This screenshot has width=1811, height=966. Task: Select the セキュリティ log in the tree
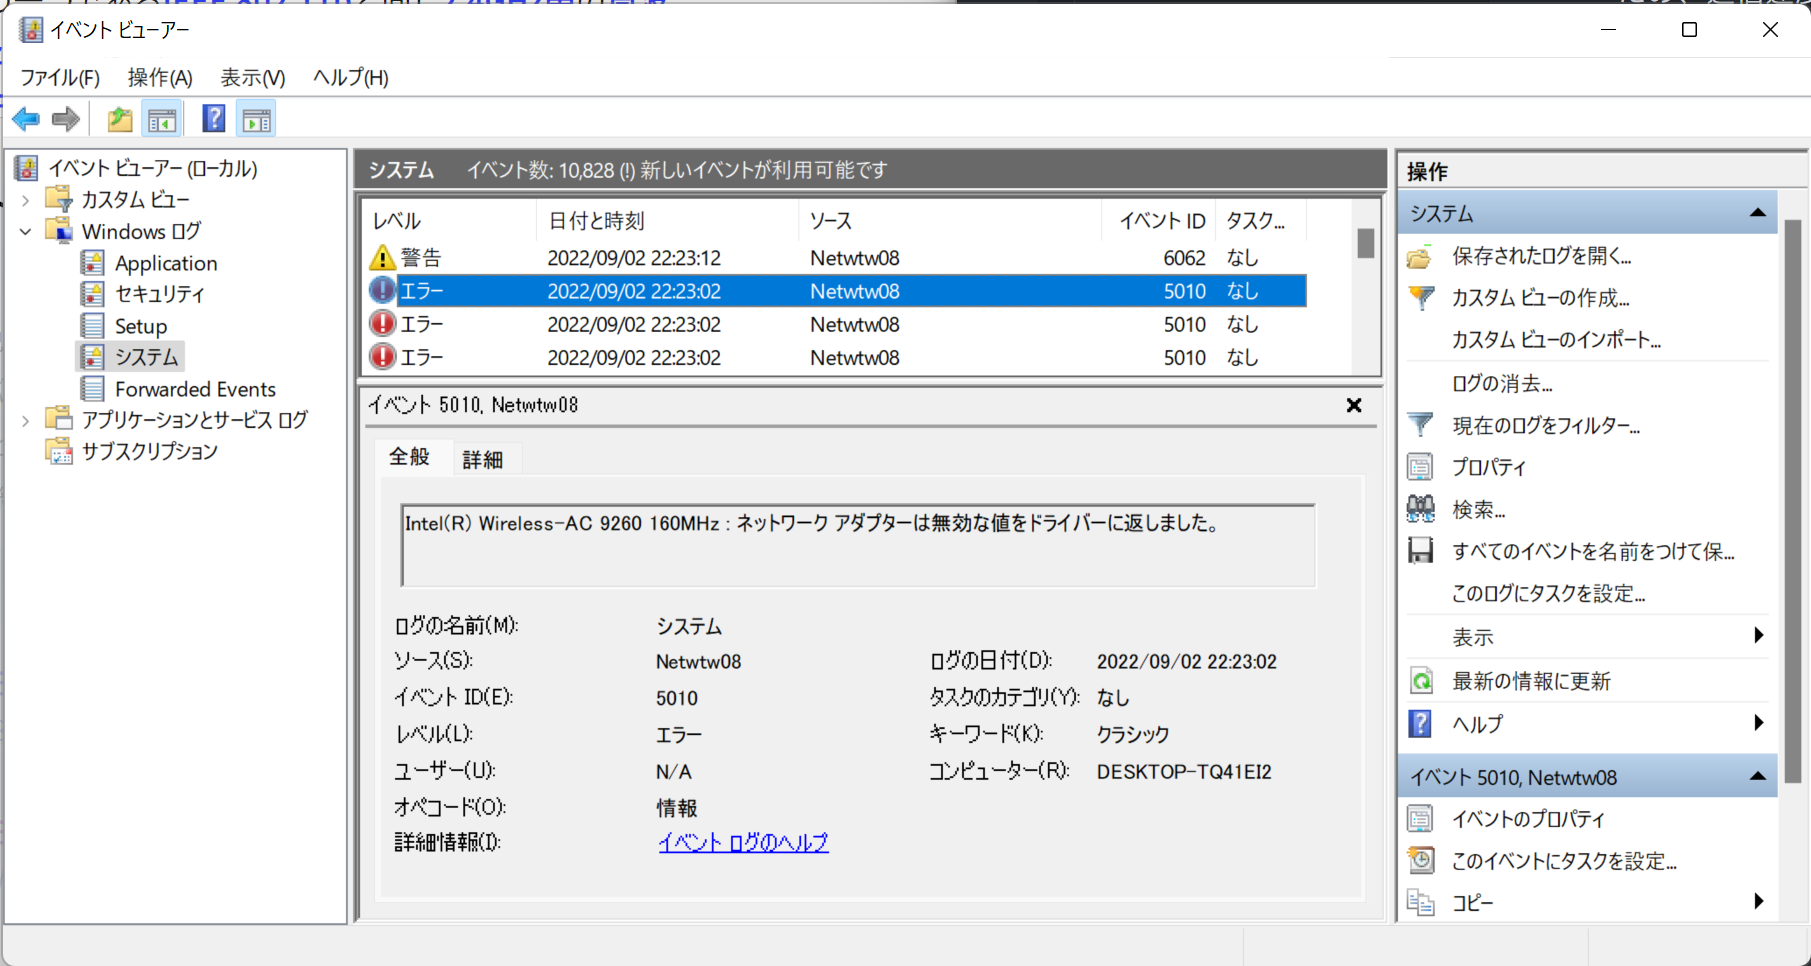pos(160,294)
